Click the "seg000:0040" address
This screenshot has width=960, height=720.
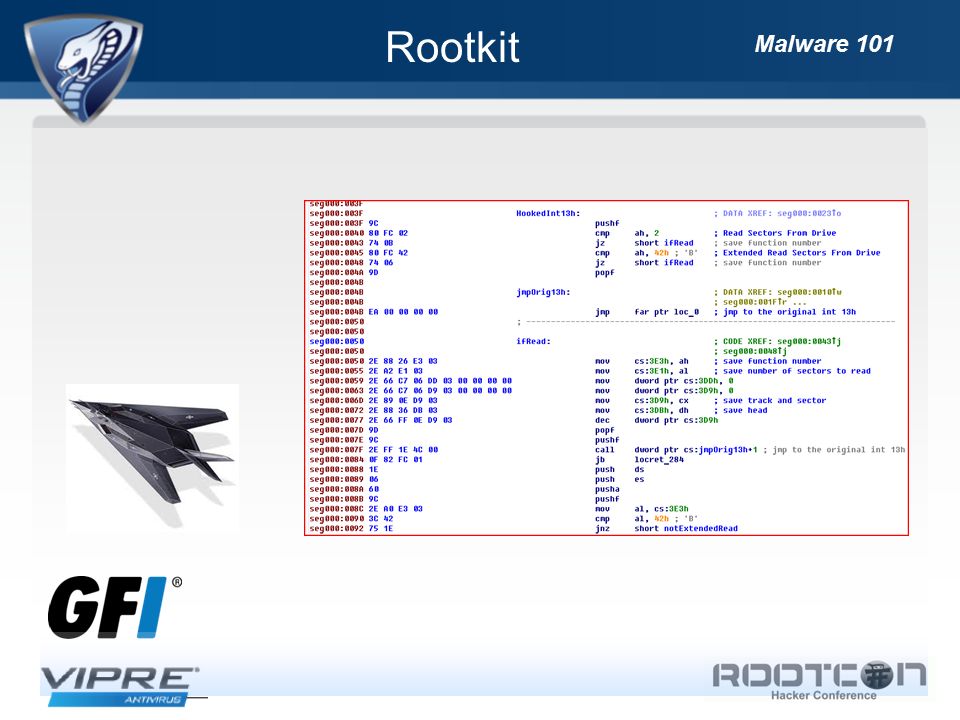336,233
